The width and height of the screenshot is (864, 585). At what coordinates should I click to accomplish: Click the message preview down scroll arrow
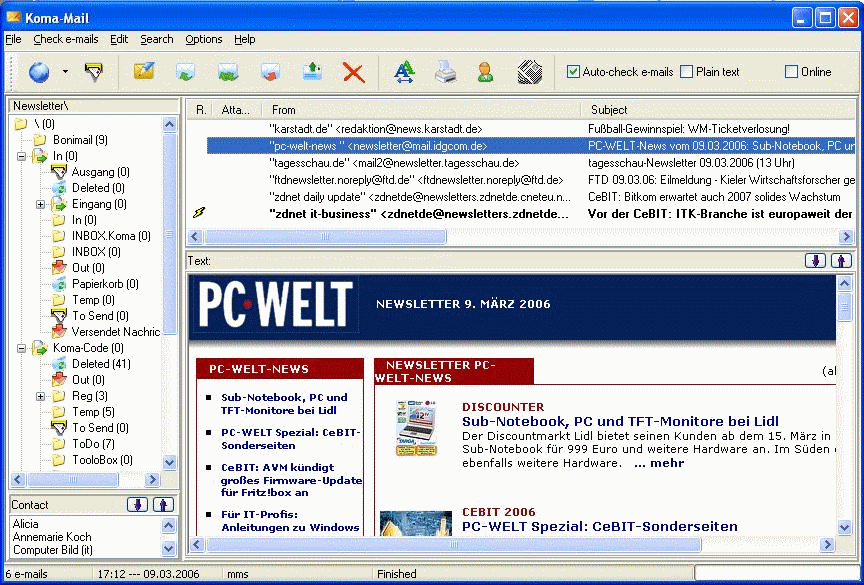(845, 527)
